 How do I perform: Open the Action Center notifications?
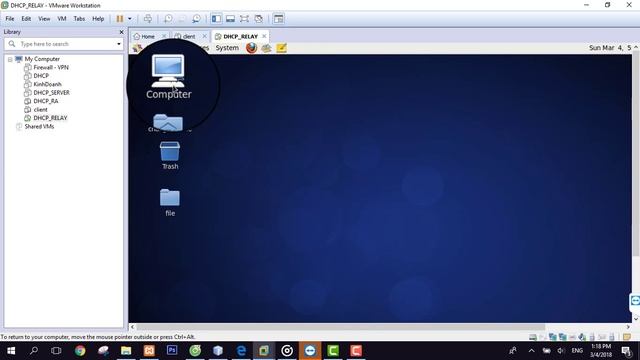click(x=626, y=351)
